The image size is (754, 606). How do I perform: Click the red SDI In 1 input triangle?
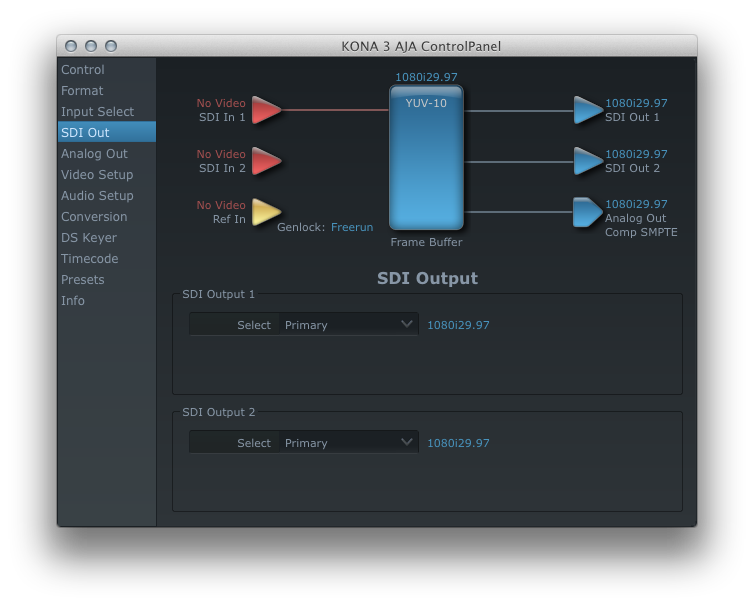point(265,110)
